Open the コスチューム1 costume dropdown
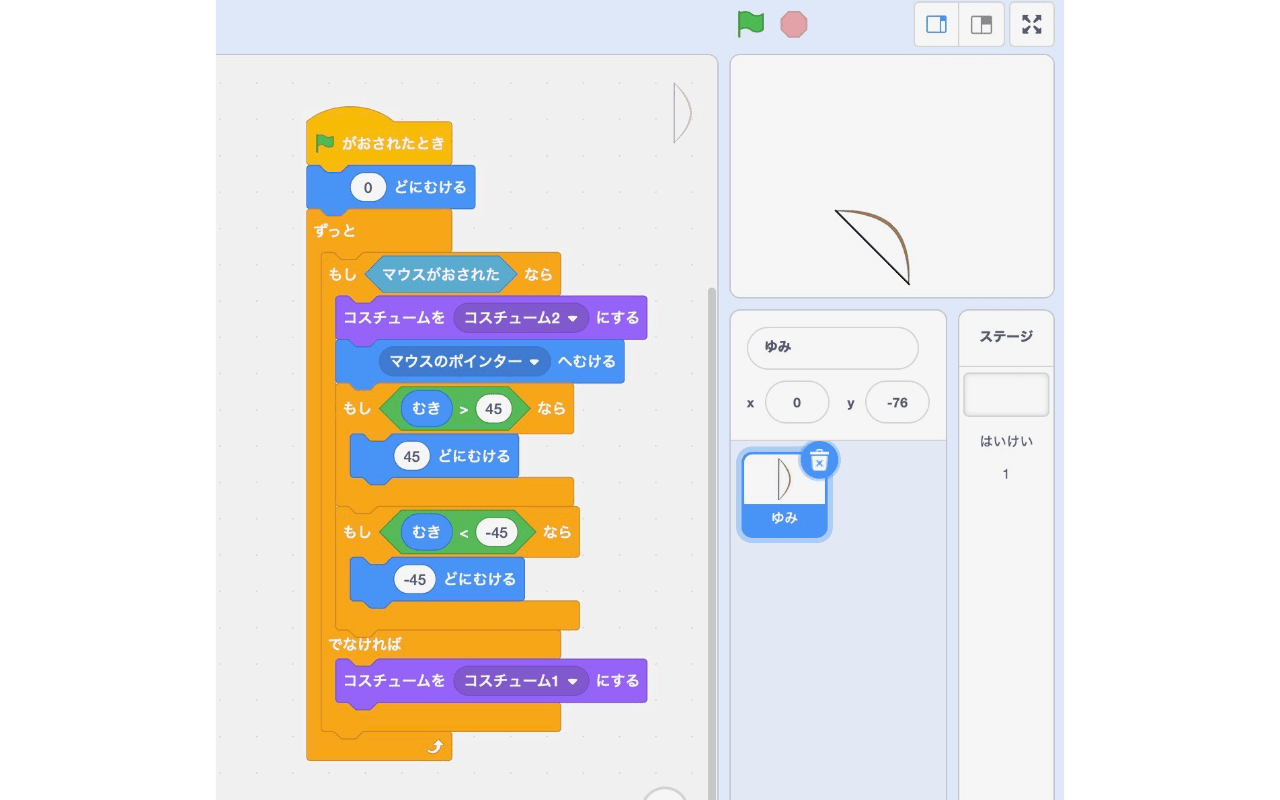1280x800 pixels. [521, 681]
